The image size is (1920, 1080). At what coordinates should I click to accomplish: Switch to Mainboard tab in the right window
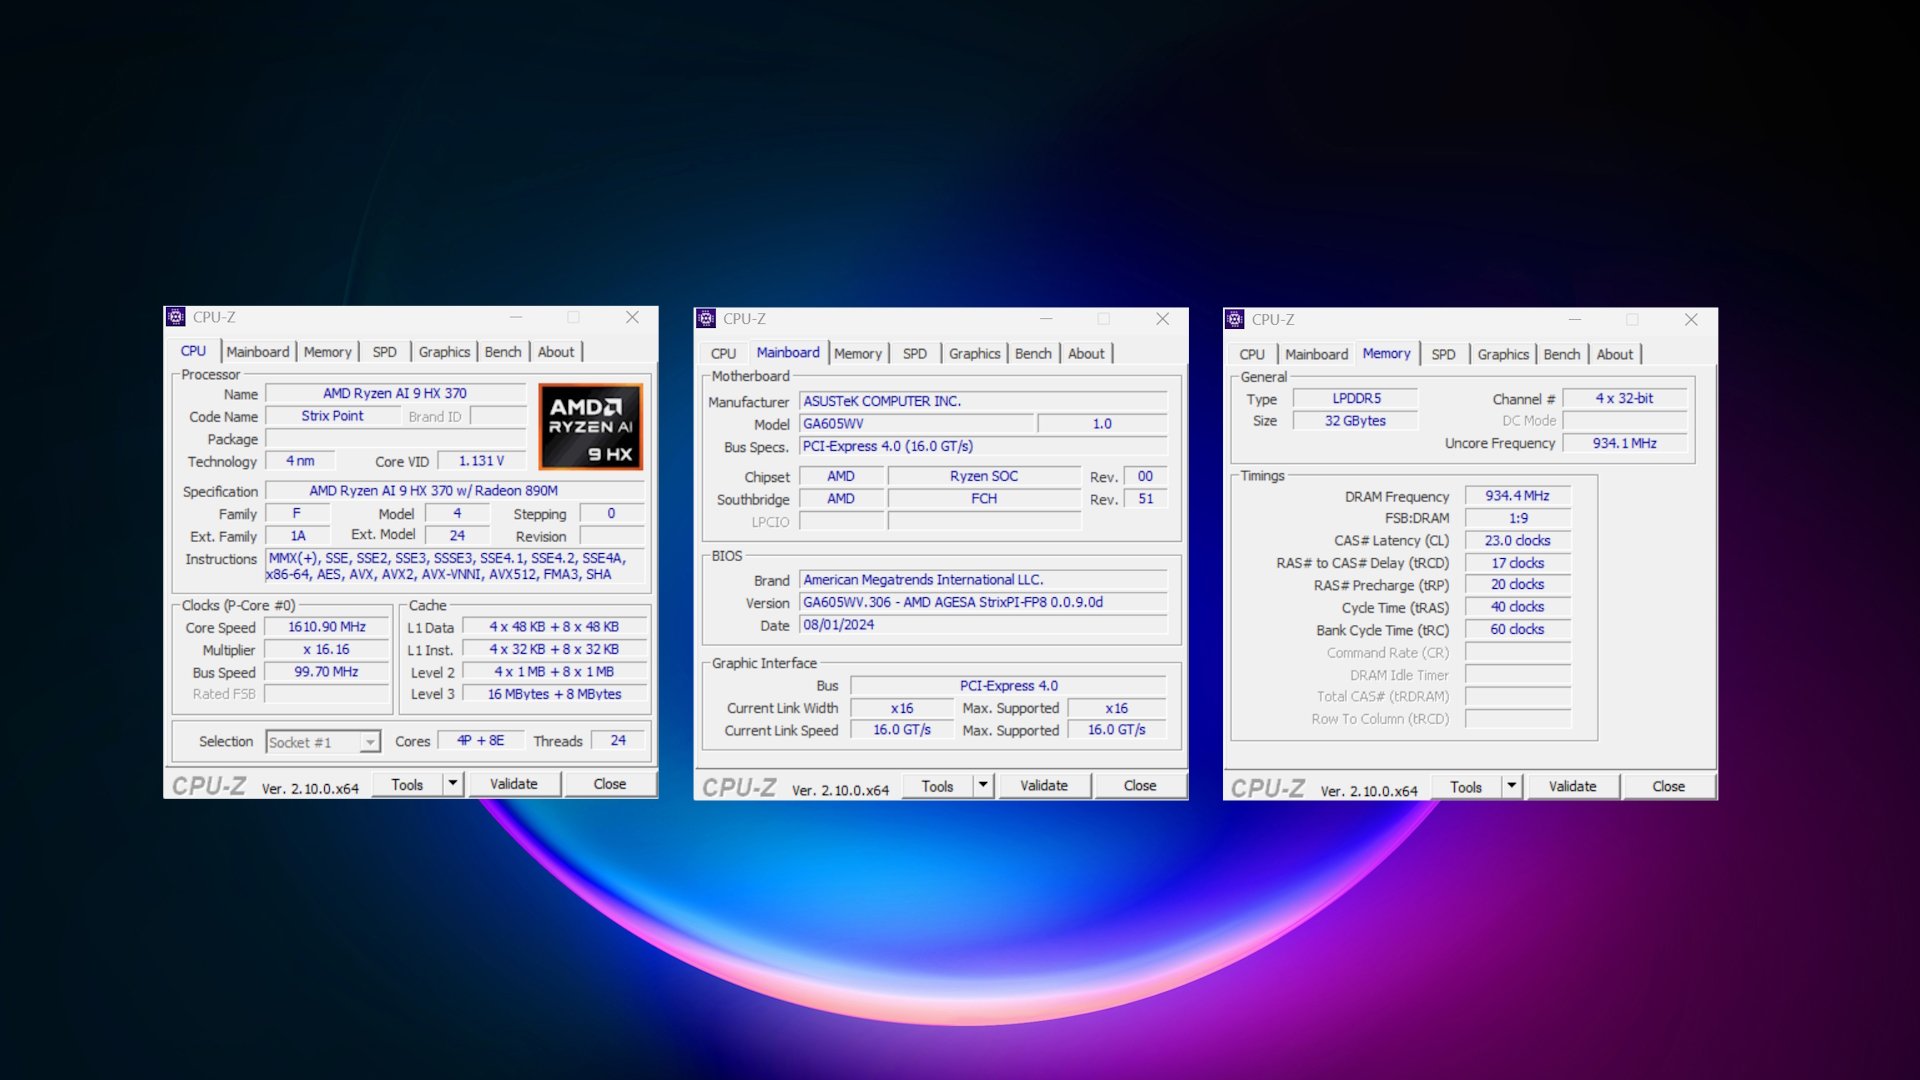1317,355
